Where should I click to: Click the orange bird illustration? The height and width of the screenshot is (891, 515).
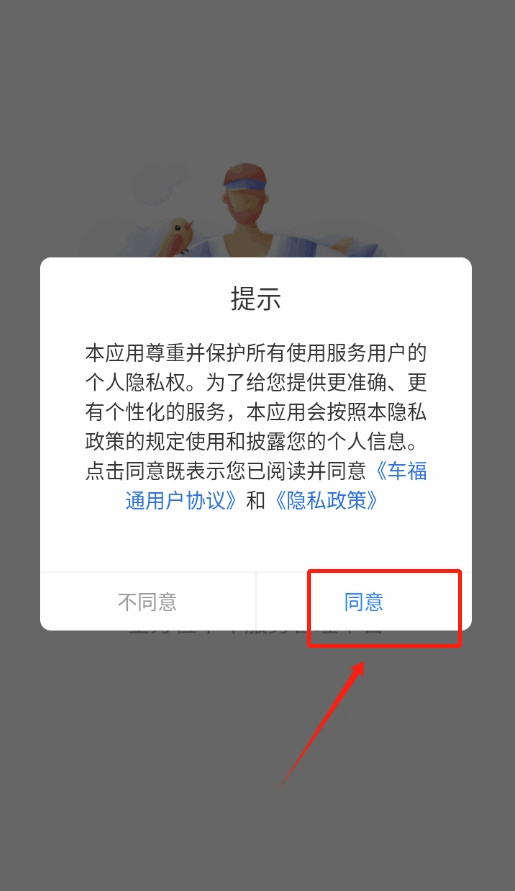[x=176, y=236]
